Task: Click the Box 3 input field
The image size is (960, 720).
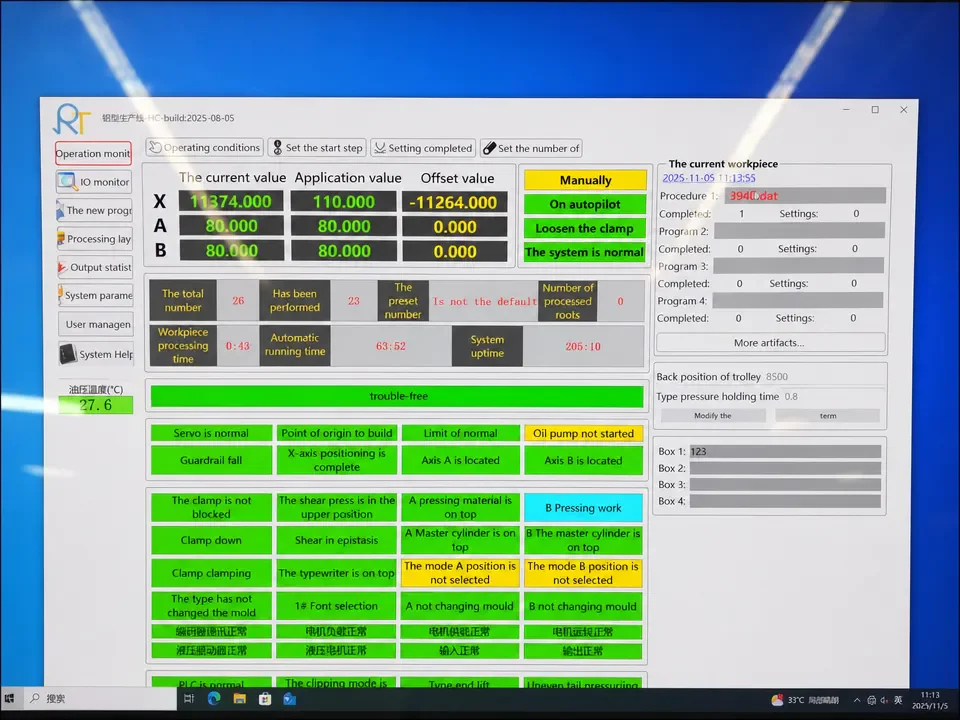Action: pos(785,485)
